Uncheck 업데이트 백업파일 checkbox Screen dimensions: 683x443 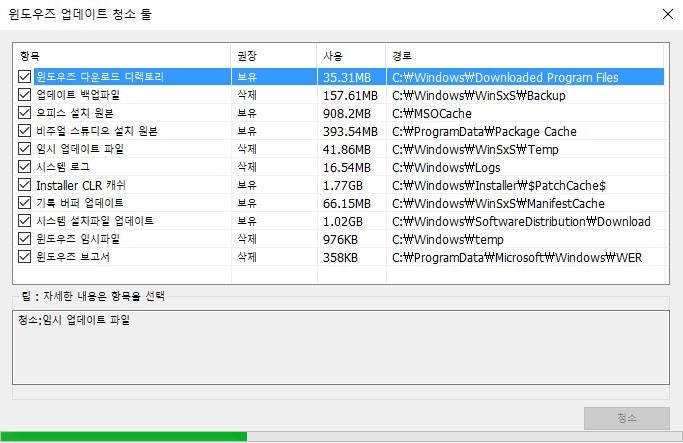click(x=24, y=95)
